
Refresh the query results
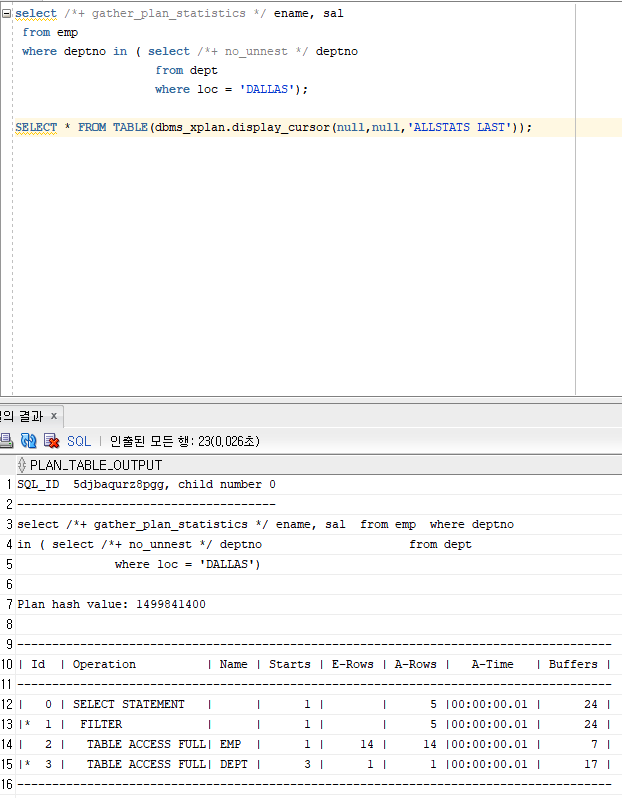pos(29,441)
